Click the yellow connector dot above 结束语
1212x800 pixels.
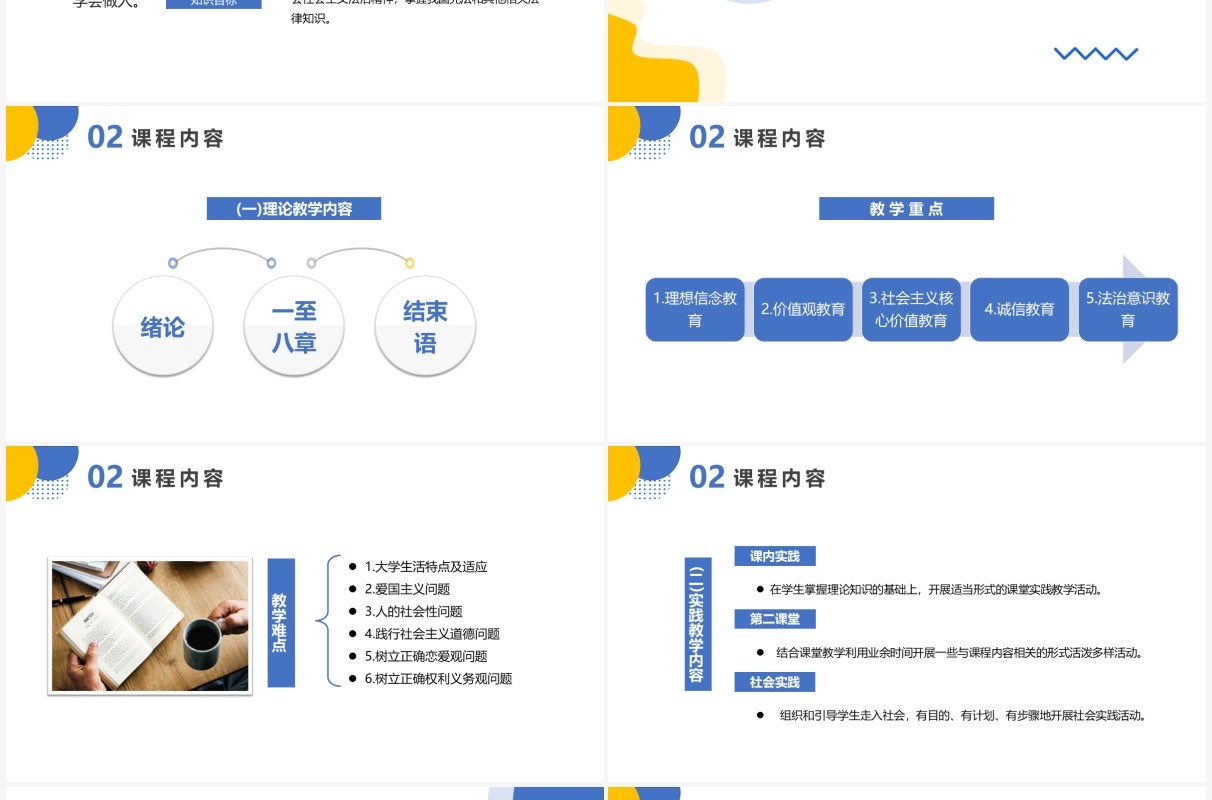[x=410, y=263]
